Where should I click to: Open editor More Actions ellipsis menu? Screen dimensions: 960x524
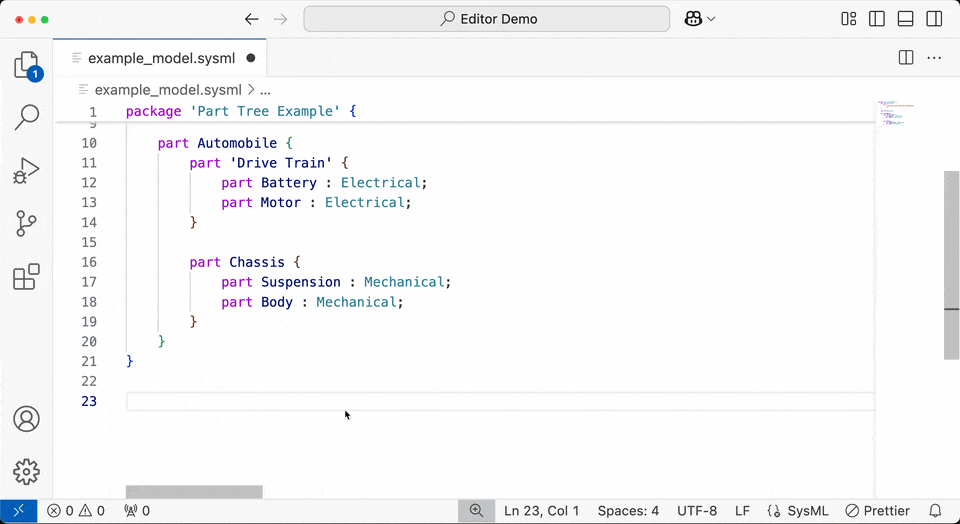934,58
